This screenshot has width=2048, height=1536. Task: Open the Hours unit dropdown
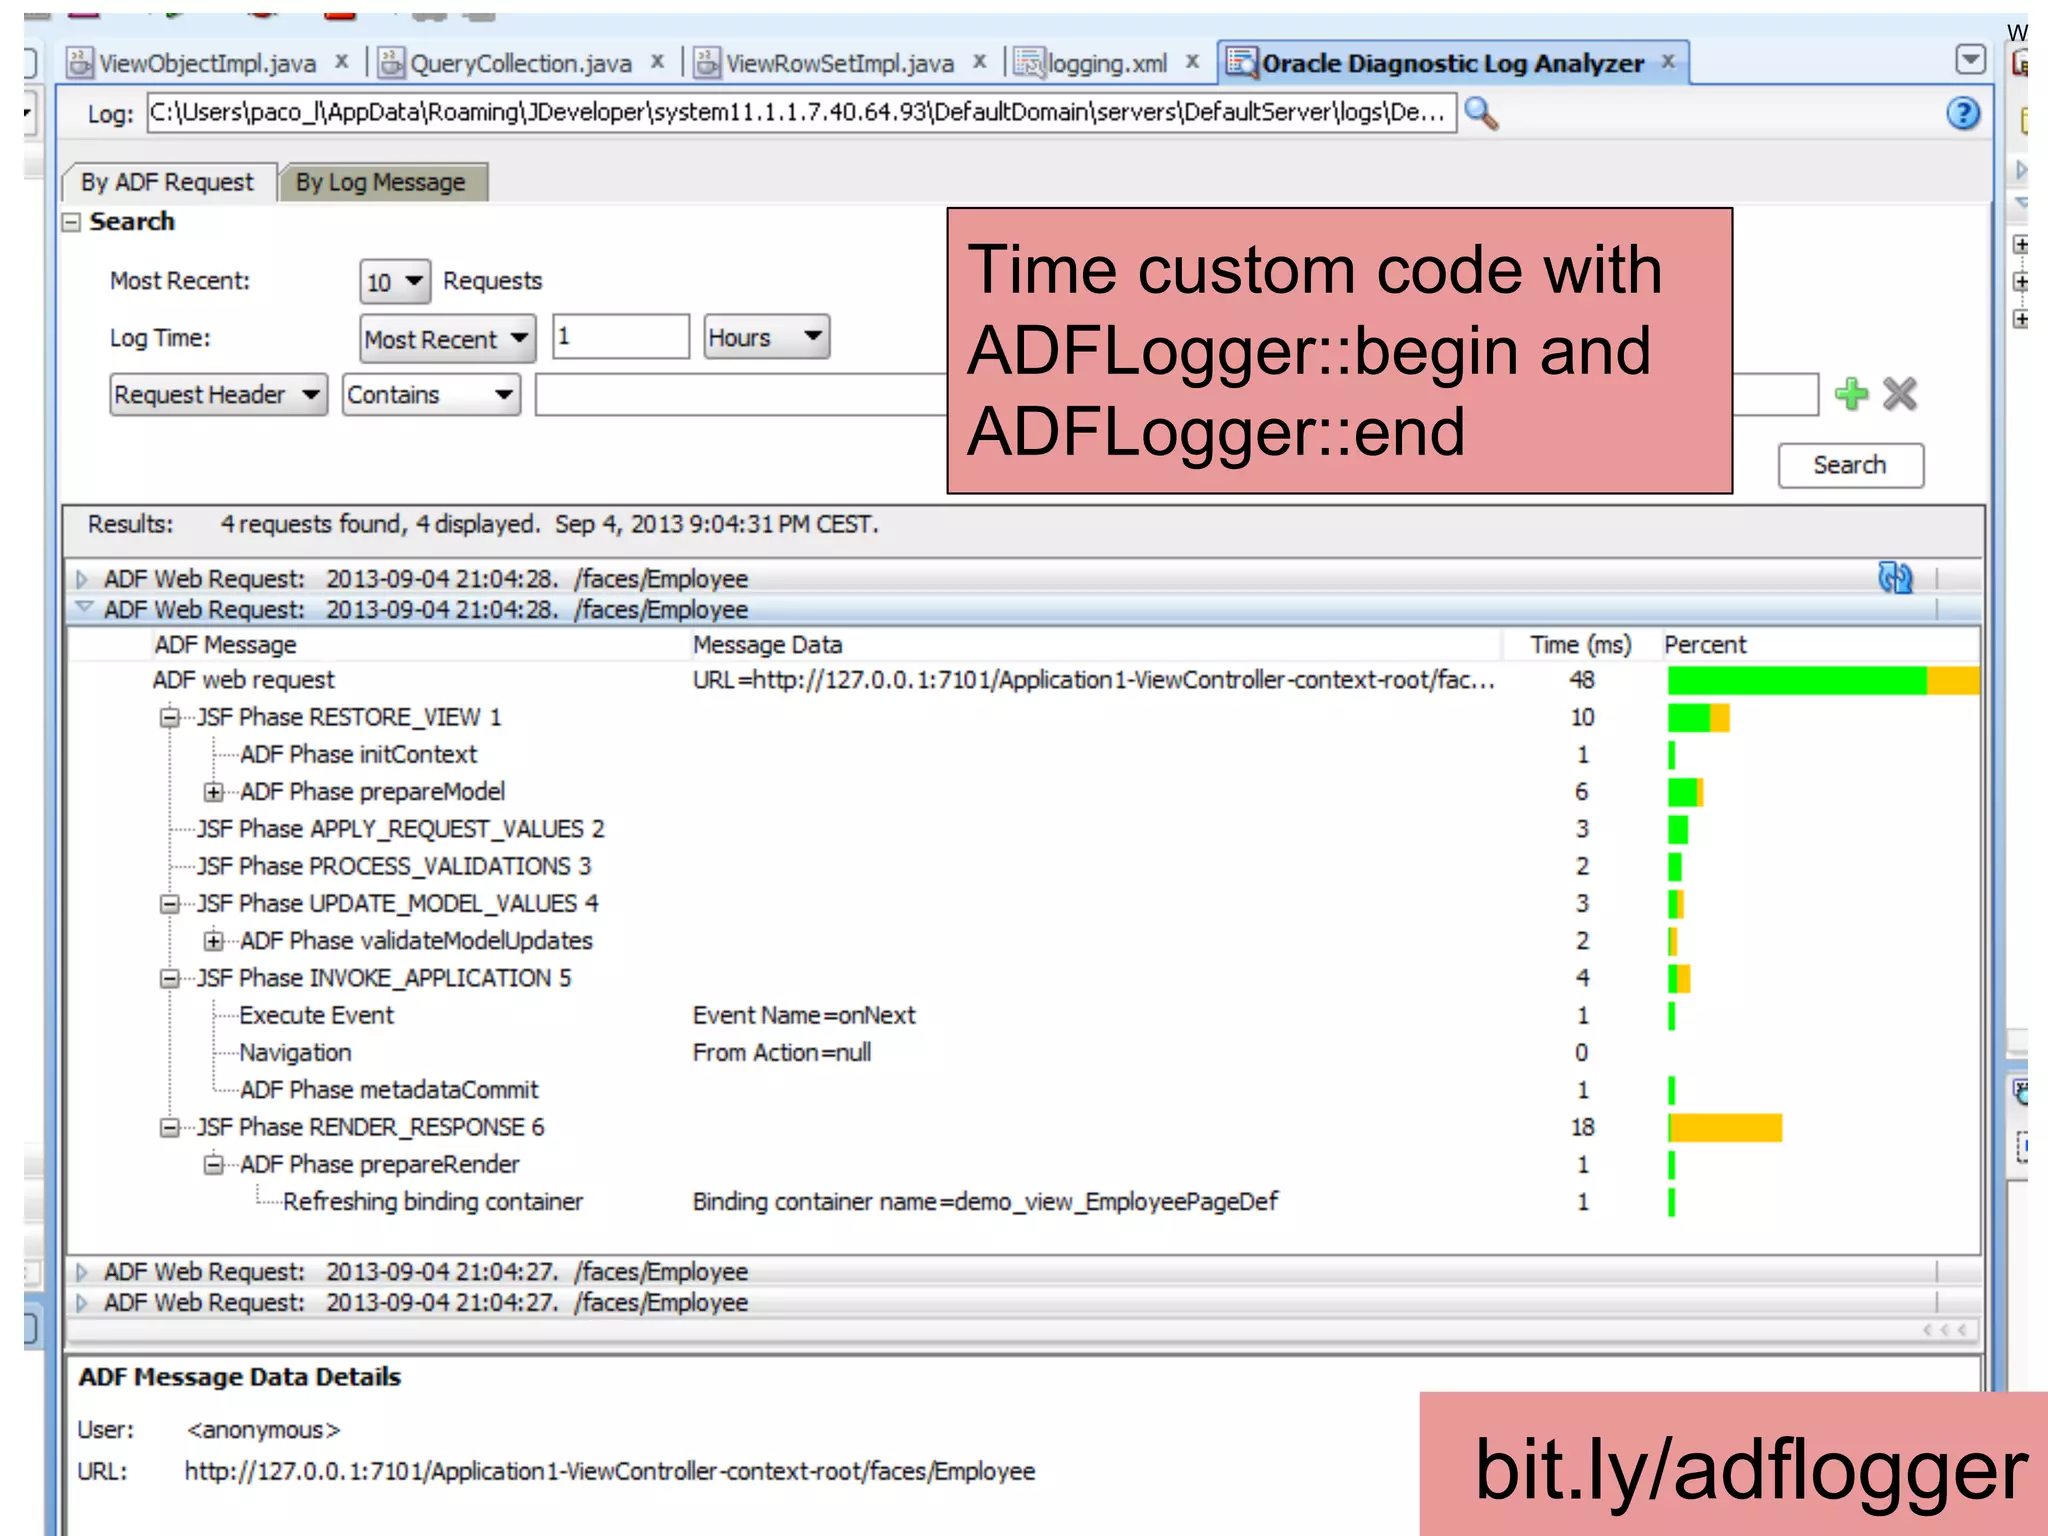(x=766, y=338)
